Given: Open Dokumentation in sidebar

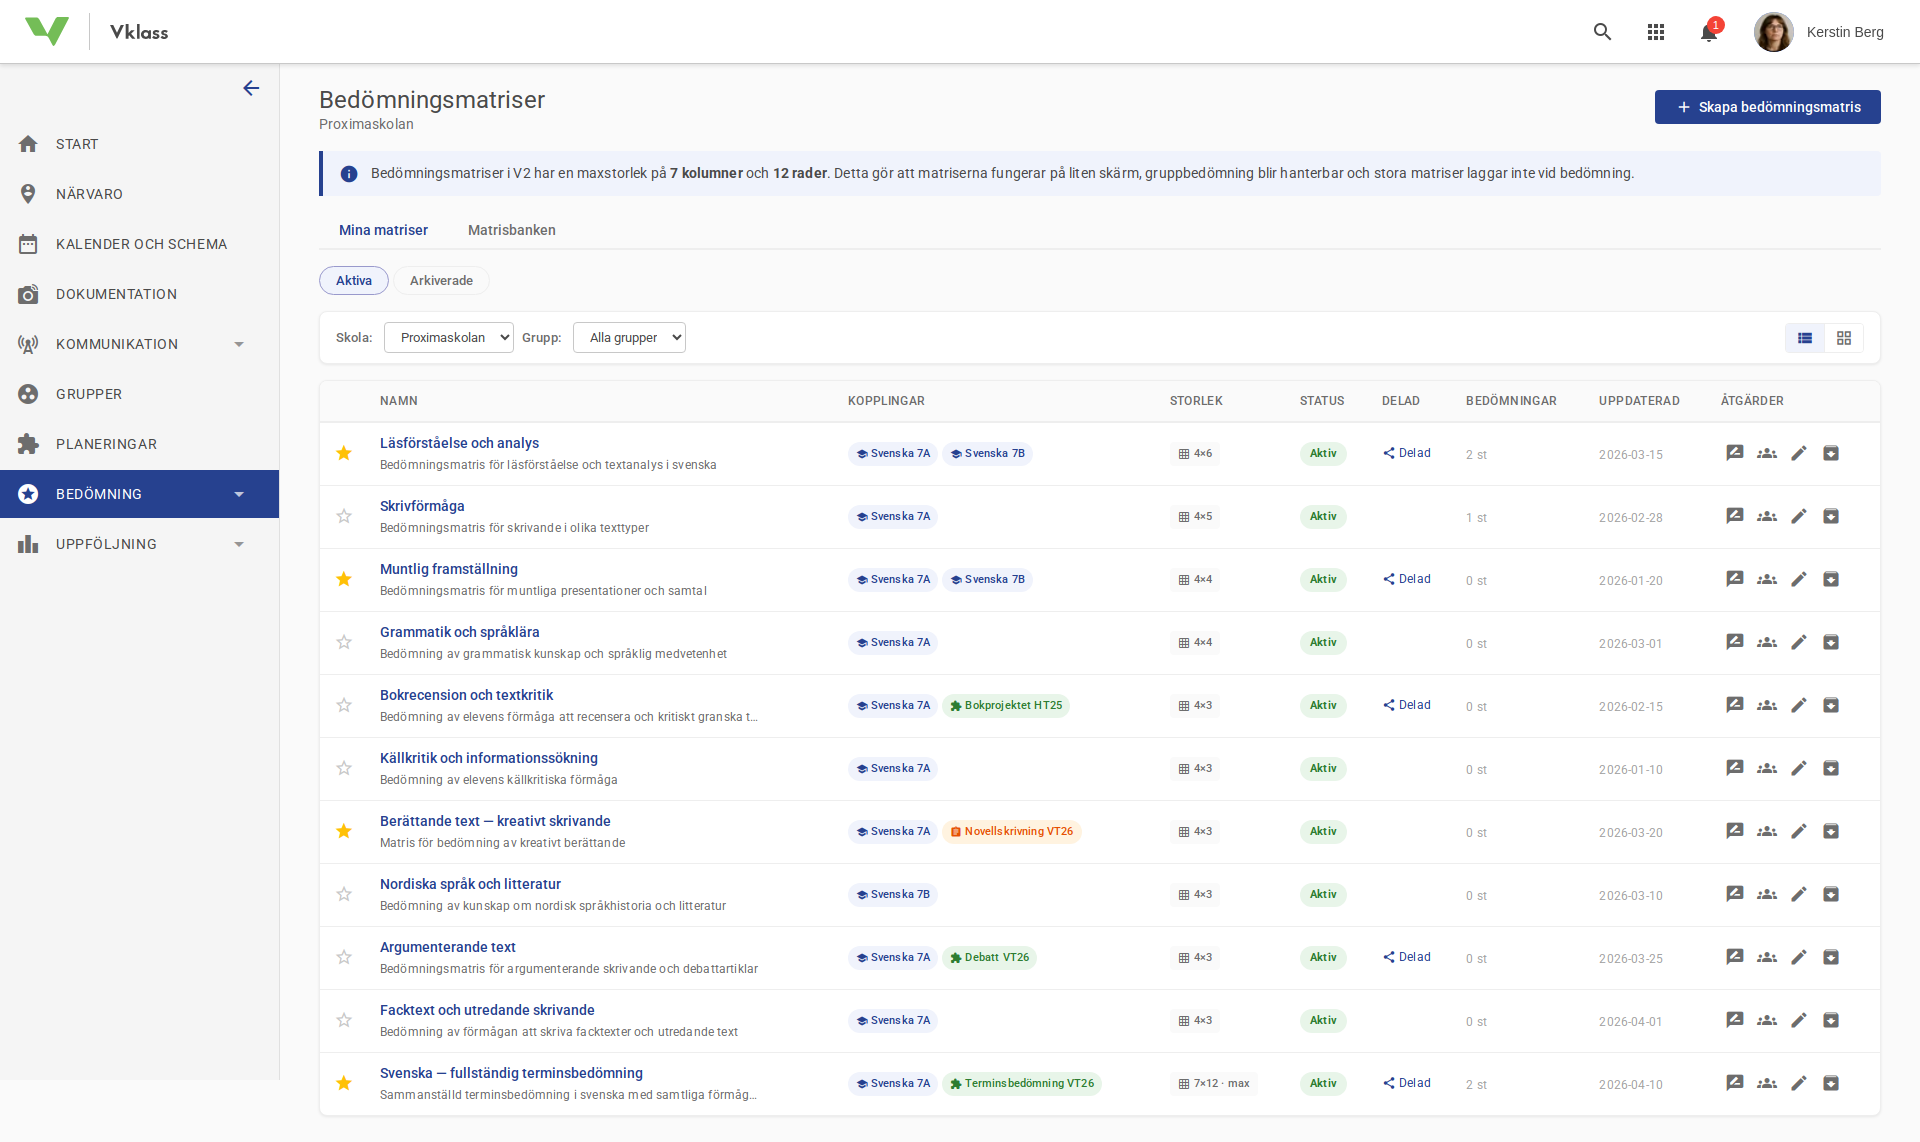Looking at the screenshot, I should [139, 294].
